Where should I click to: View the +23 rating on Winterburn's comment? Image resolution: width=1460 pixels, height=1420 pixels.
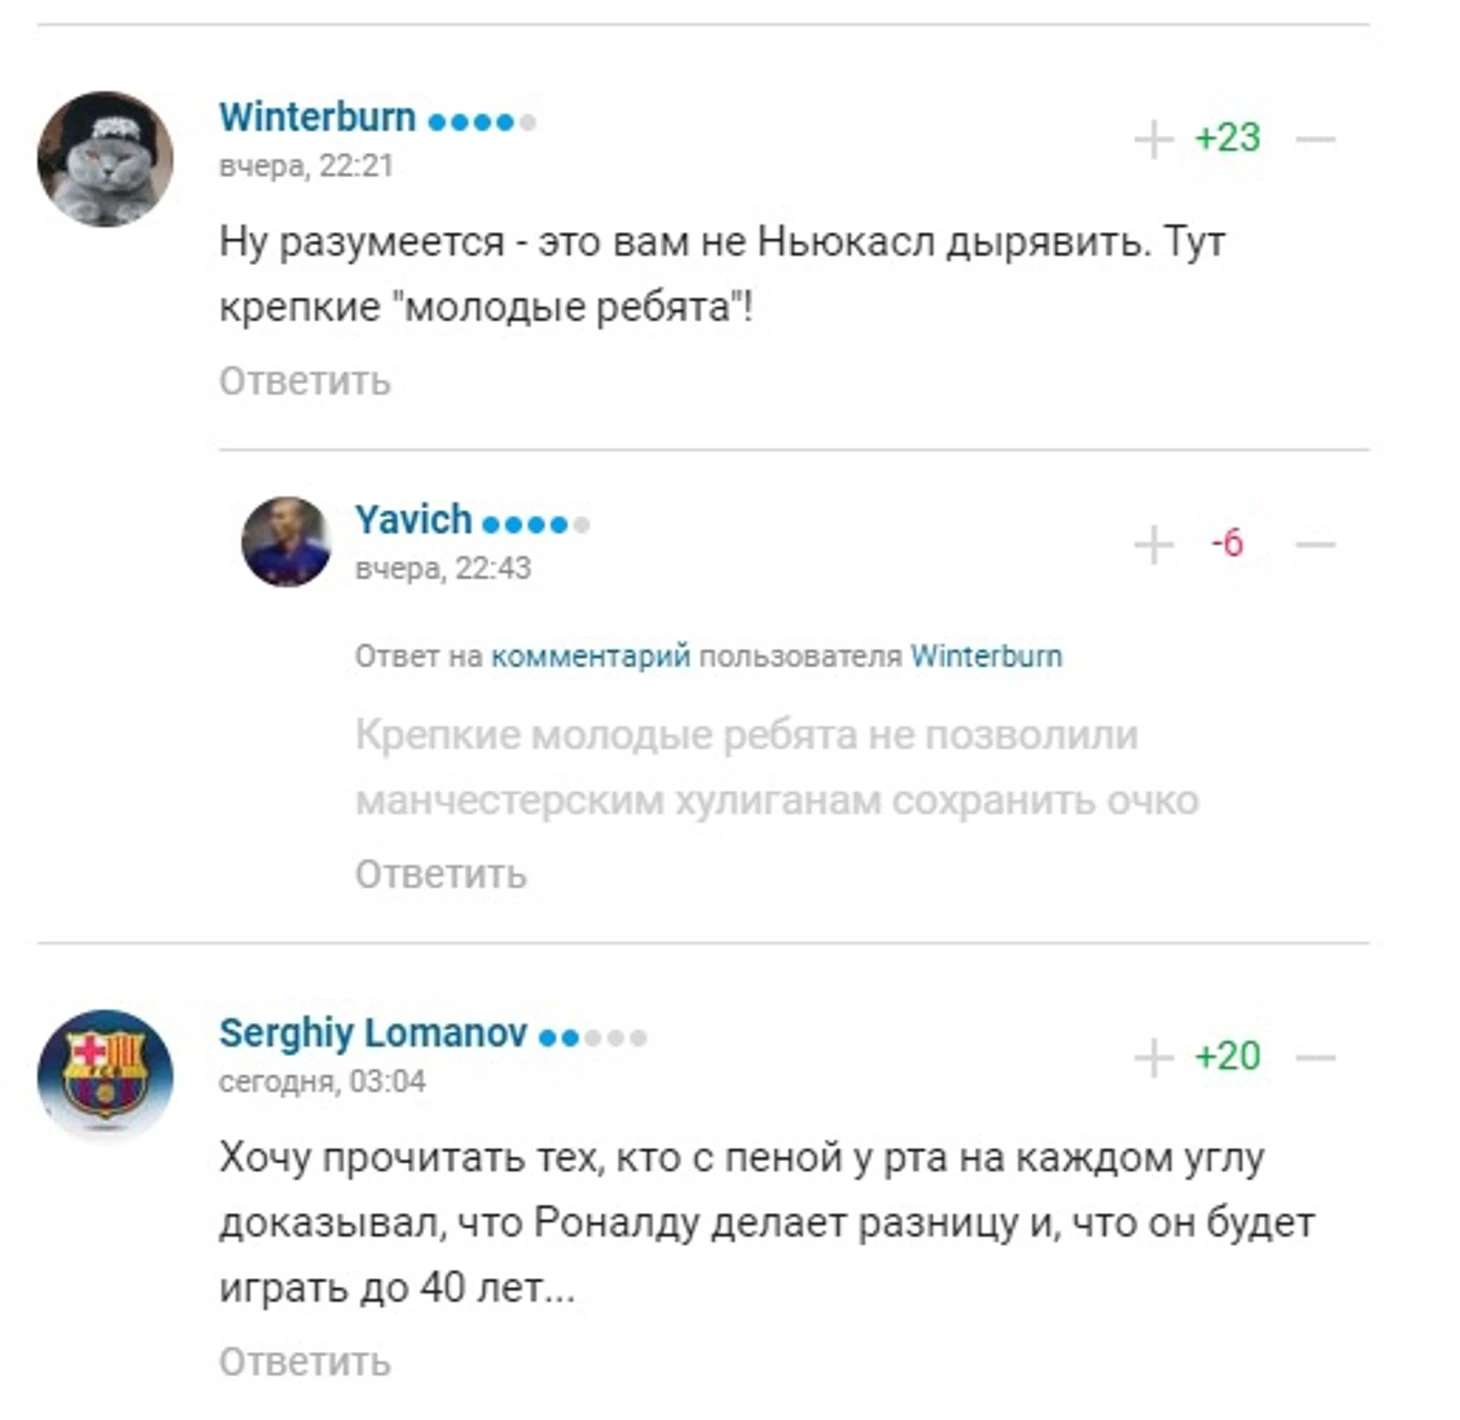pyautogui.click(x=1227, y=138)
